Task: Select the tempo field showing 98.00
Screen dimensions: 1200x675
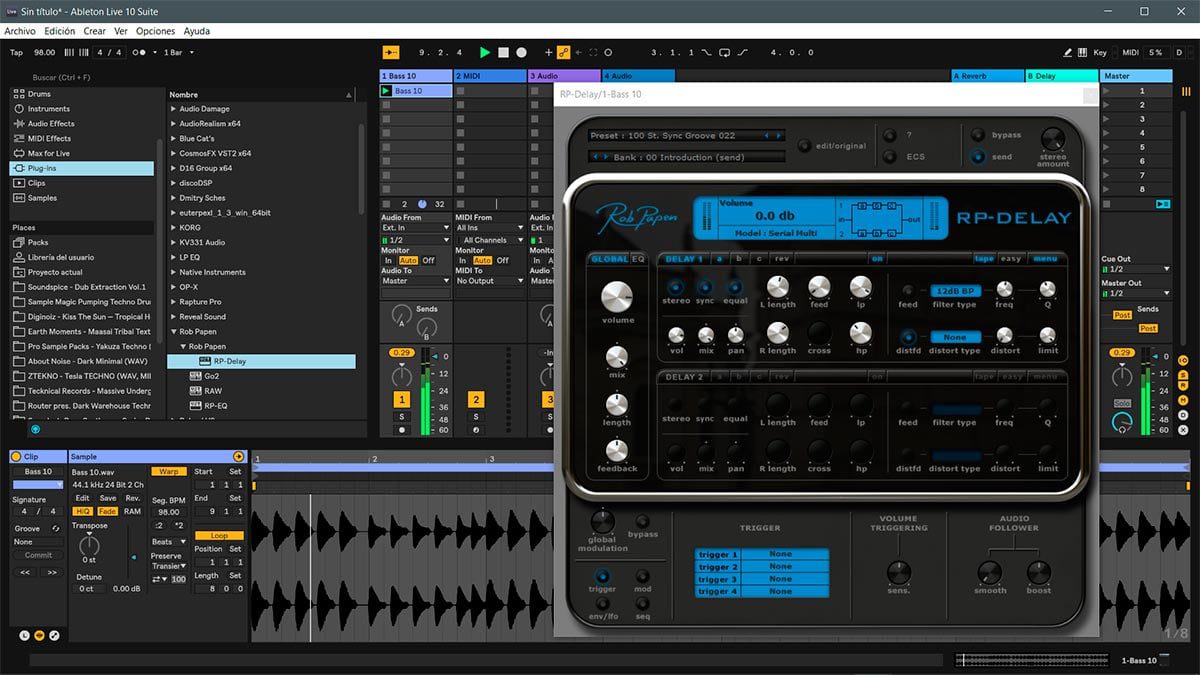Action: (45, 52)
